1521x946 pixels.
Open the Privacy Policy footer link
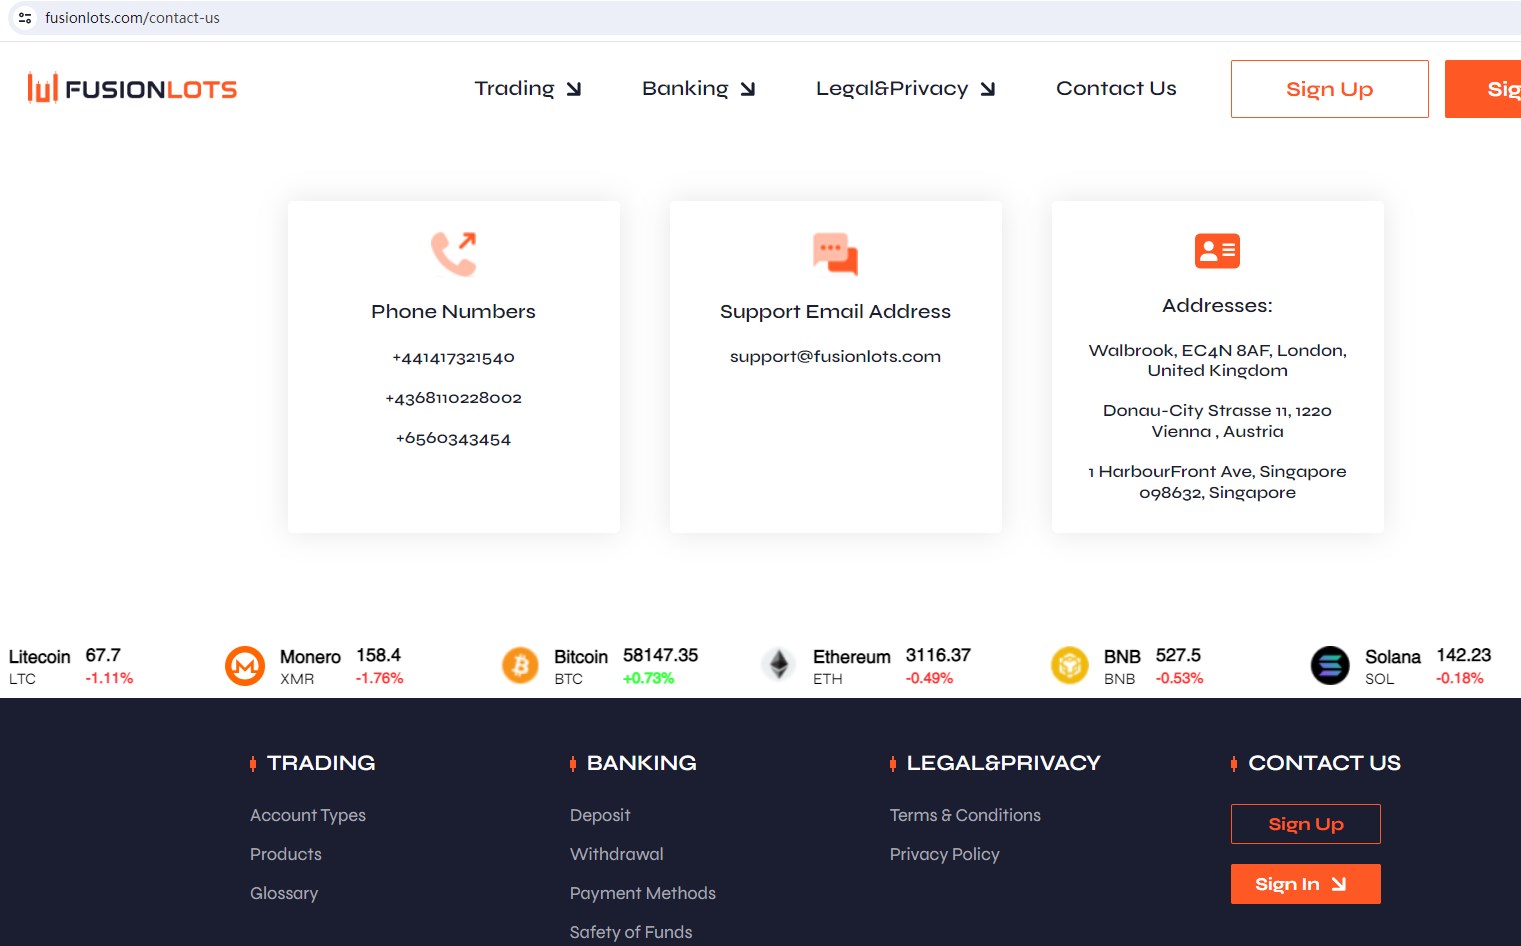945,855
